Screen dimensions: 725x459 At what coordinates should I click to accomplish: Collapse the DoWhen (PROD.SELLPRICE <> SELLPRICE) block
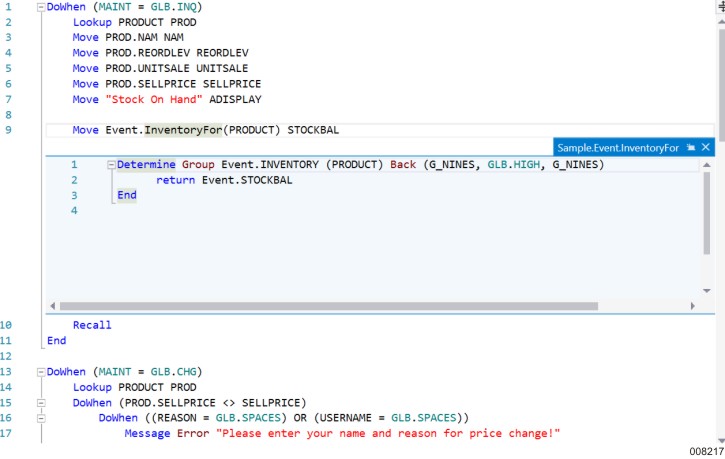(x=41, y=403)
